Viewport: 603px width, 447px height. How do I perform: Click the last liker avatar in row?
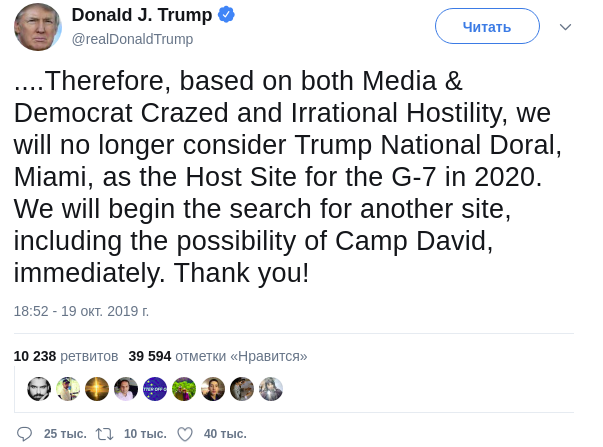[x=271, y=389]
